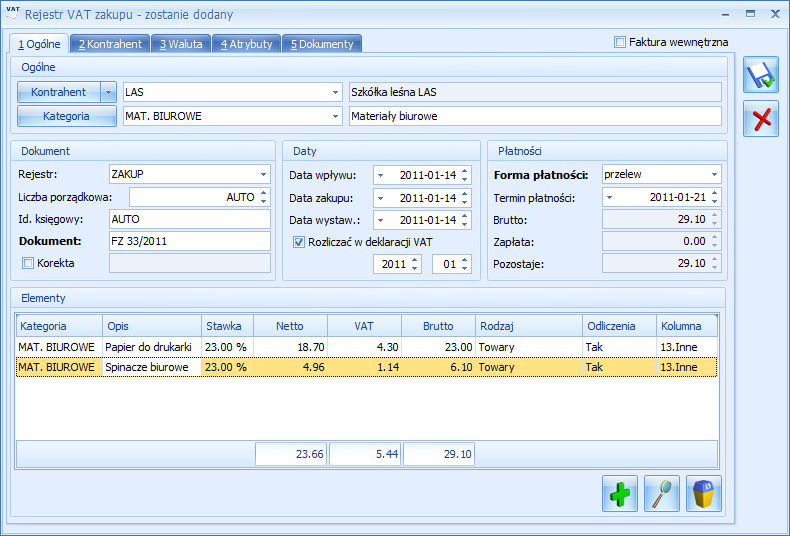Cancel changes with the red X icon
Viewport: 790px width, 536px height.
761,118
